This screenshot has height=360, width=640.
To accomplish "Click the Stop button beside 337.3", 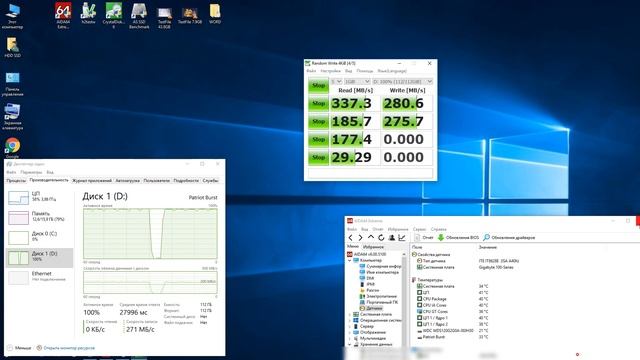I will tap(318, 103).
